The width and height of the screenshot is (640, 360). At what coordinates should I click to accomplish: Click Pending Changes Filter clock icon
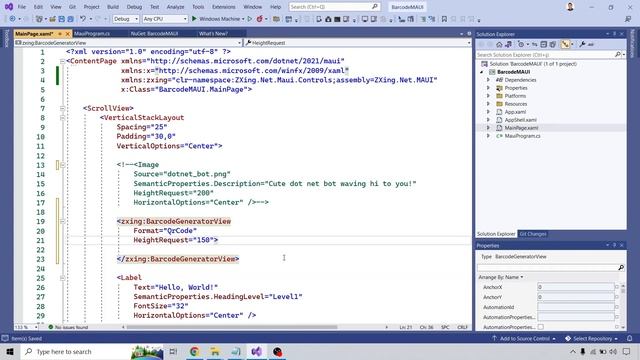coord(521,44)
